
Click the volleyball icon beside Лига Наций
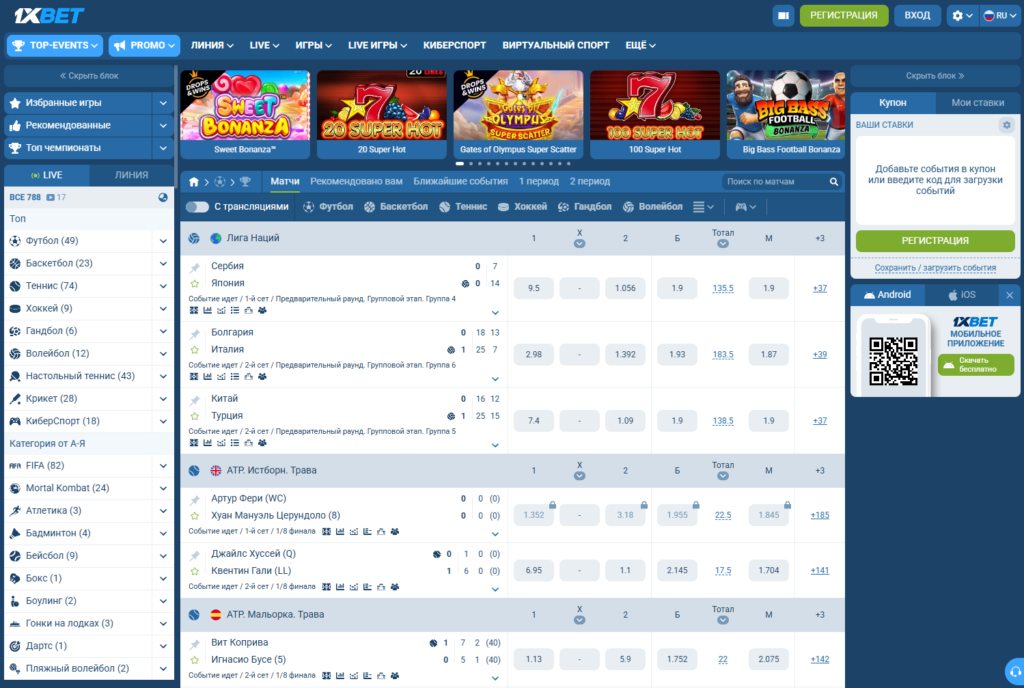pyautogui.click(x=194, y=238)
